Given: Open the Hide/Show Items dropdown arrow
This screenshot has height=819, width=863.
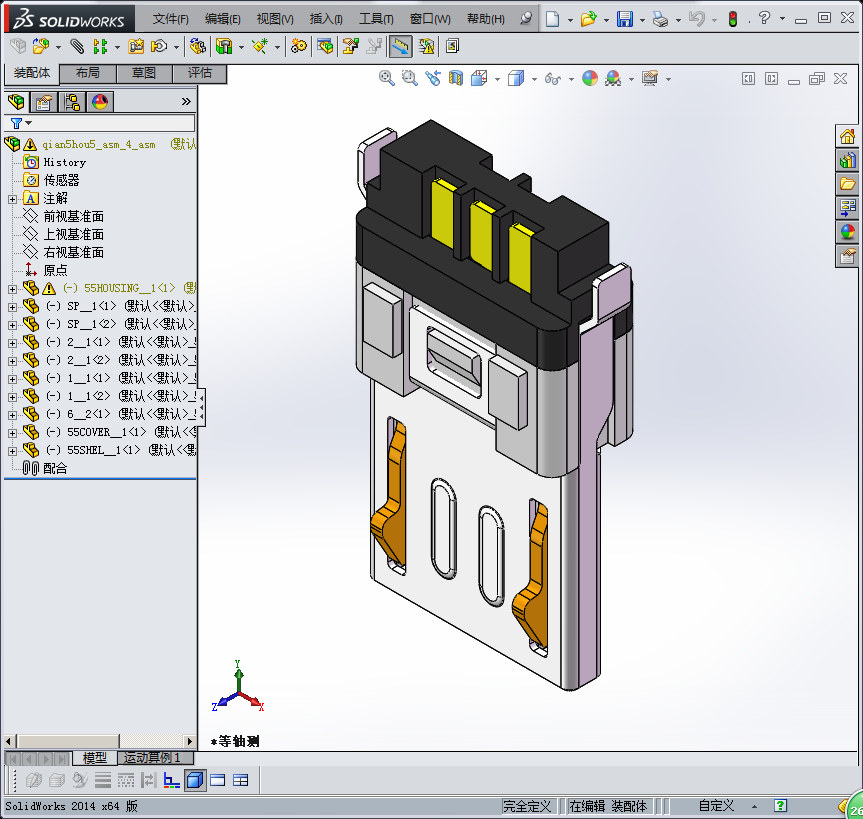Looking at the screenshot, I should point(571,79).
